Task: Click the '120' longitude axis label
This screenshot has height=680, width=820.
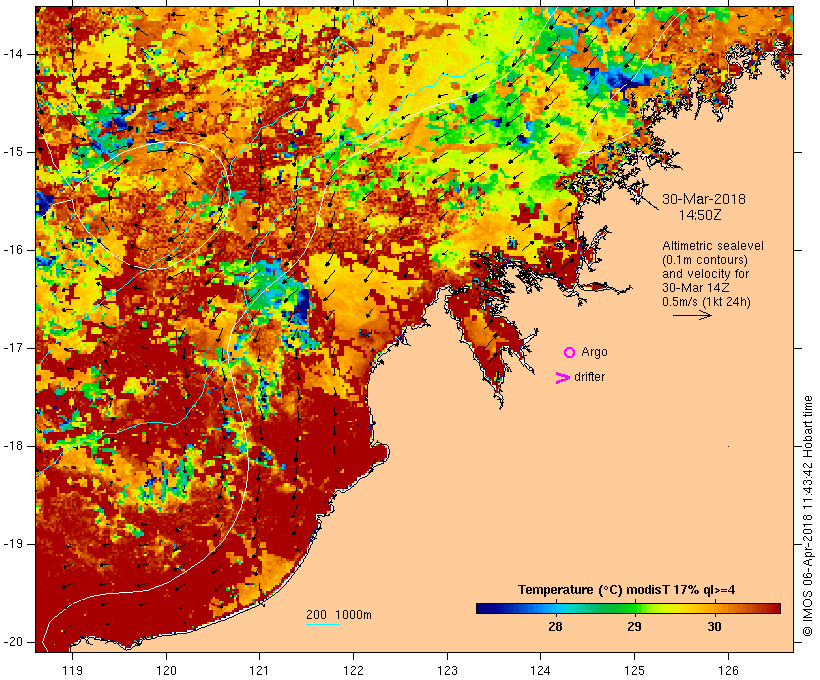Action: click(x=166, y=670)
